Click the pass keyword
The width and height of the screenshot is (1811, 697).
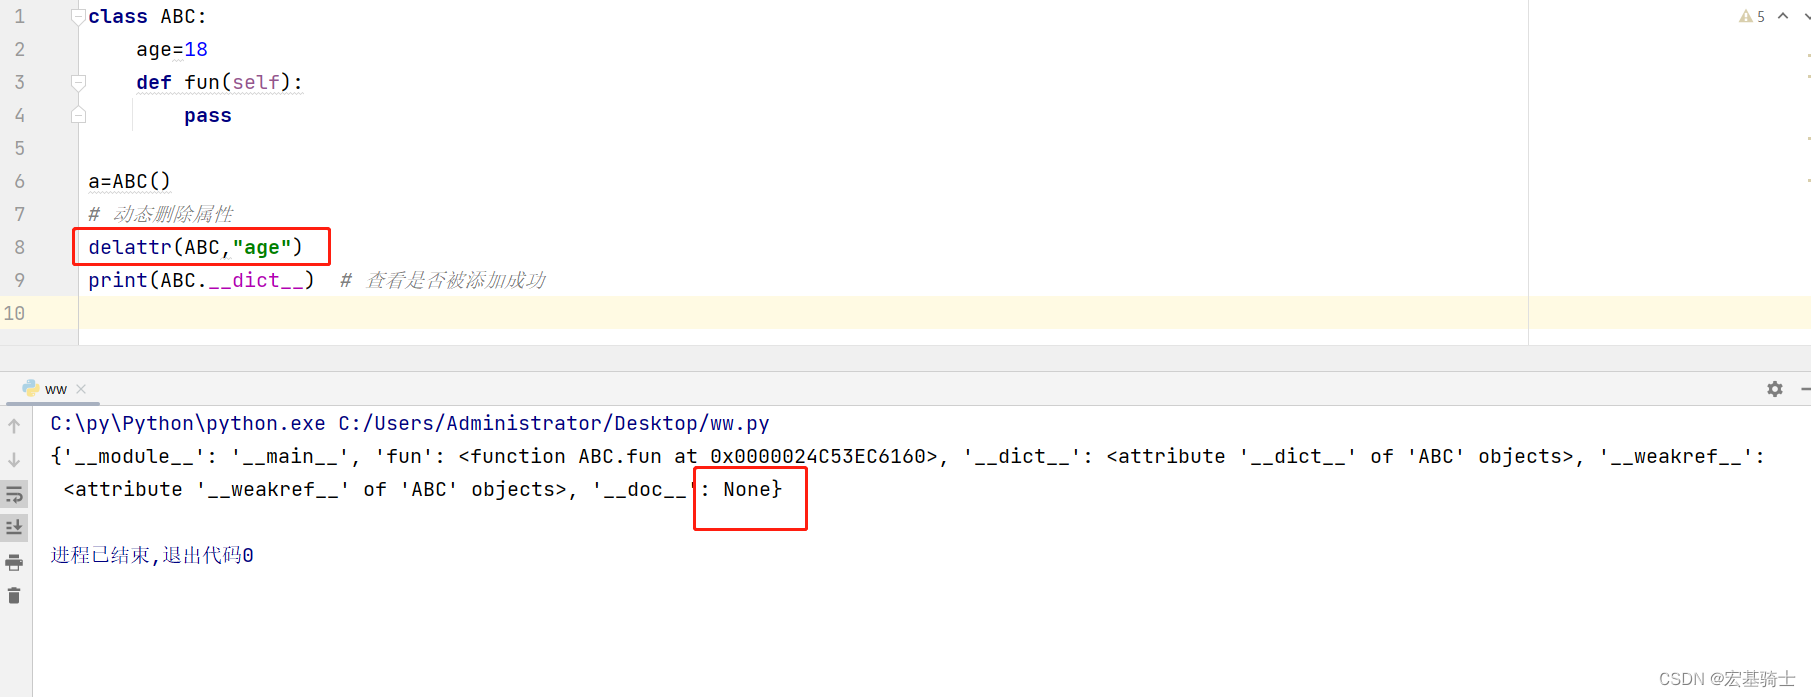[x=208, y=115]
